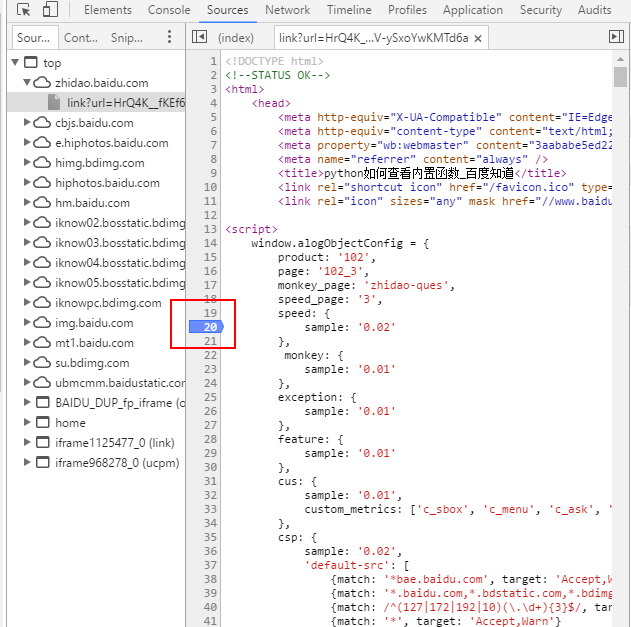Click the cloud icon beside cbjs.baidu.com

point(42,123)
